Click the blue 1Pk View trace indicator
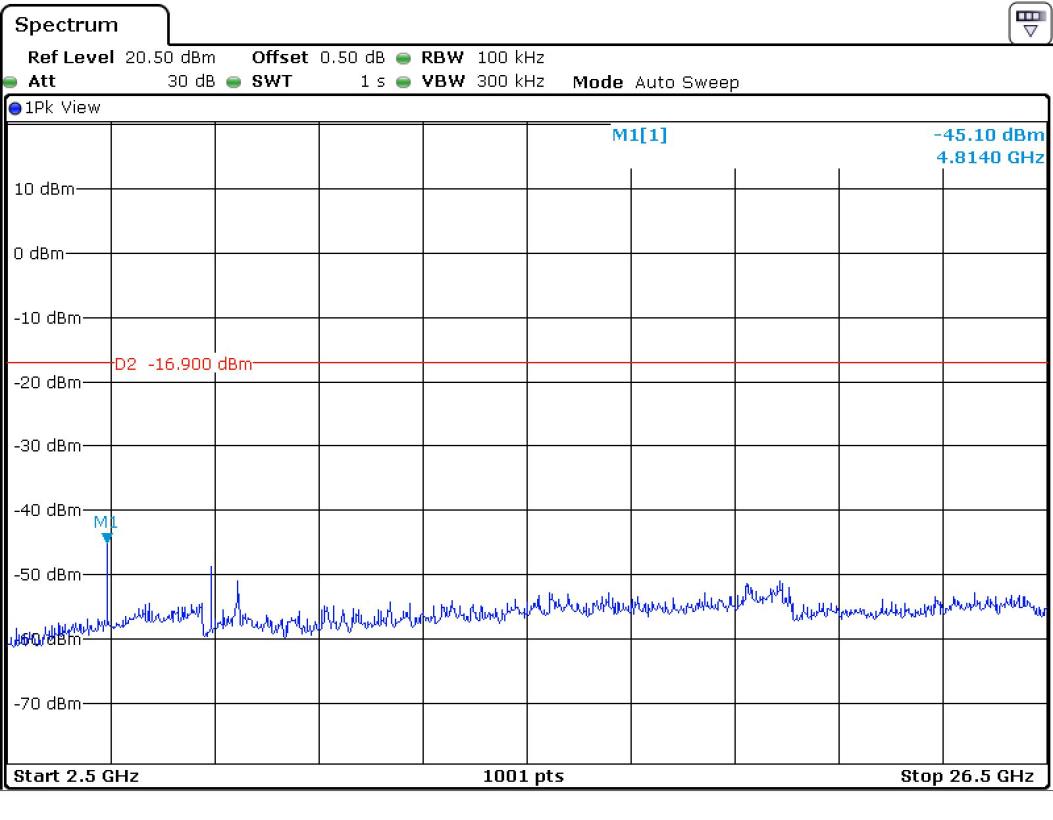The height and width of the screenshot is (820, 1053). point(15,108)
